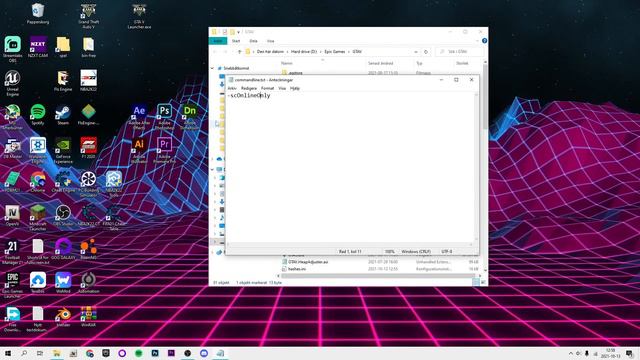Open the Recycle Bin desktop icon

38,13
